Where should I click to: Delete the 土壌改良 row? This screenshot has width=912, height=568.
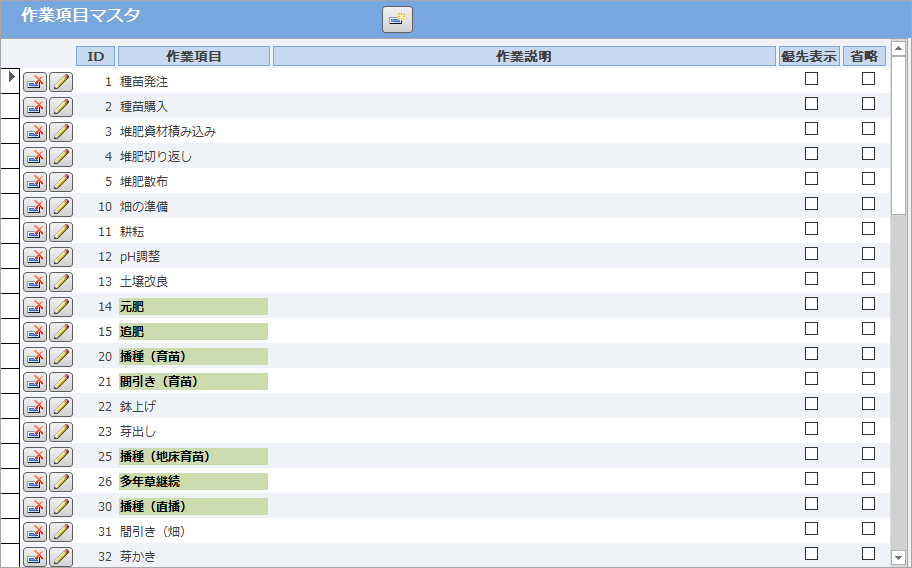point(35,282)
